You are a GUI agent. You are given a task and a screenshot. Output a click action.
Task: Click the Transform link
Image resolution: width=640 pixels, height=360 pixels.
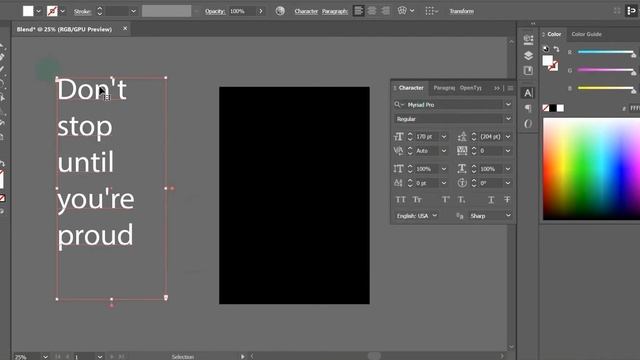click(x=462, y=11)
